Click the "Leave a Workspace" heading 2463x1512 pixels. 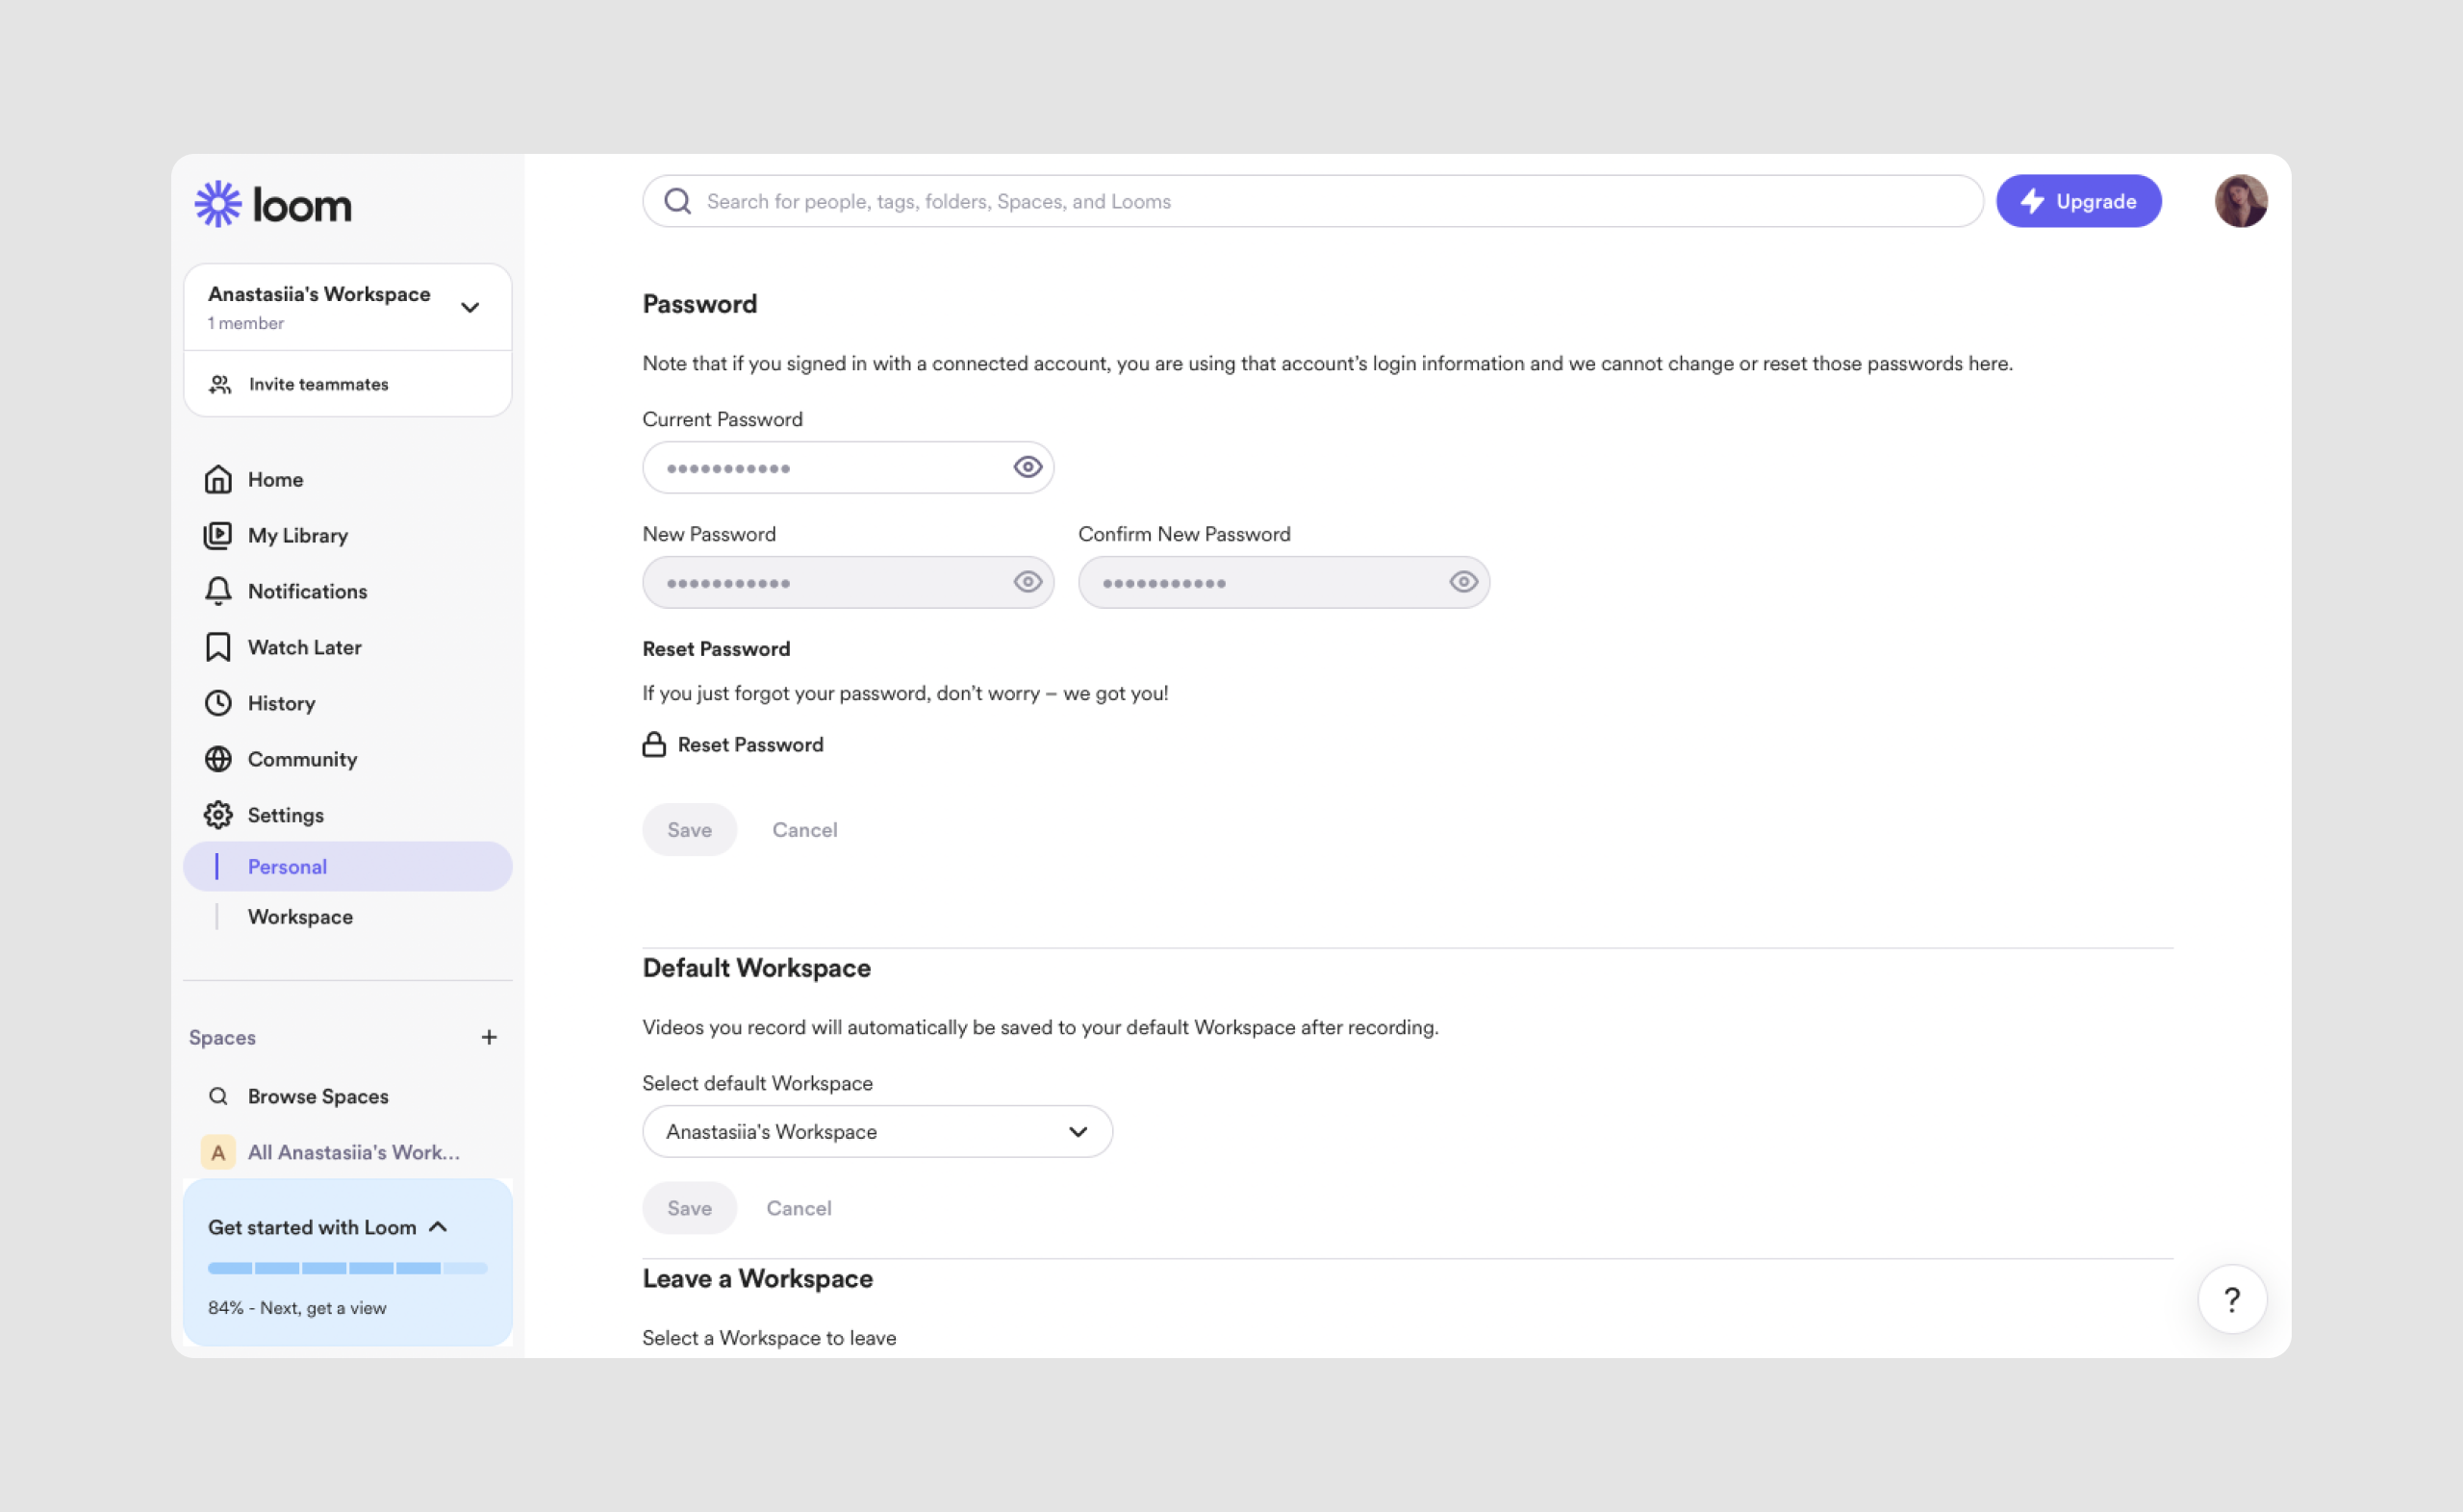click(x=757, y=1278)
